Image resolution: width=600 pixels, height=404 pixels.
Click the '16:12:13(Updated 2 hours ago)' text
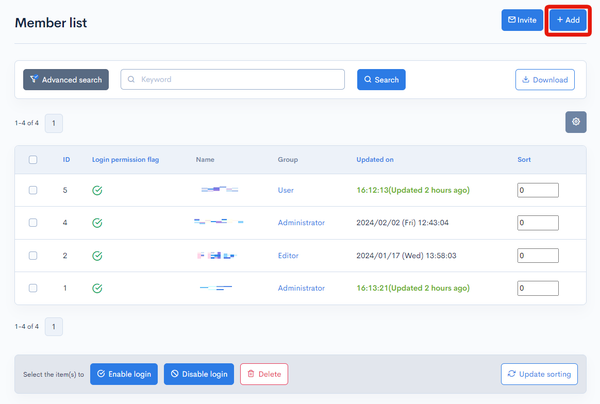tap(413, 190)
